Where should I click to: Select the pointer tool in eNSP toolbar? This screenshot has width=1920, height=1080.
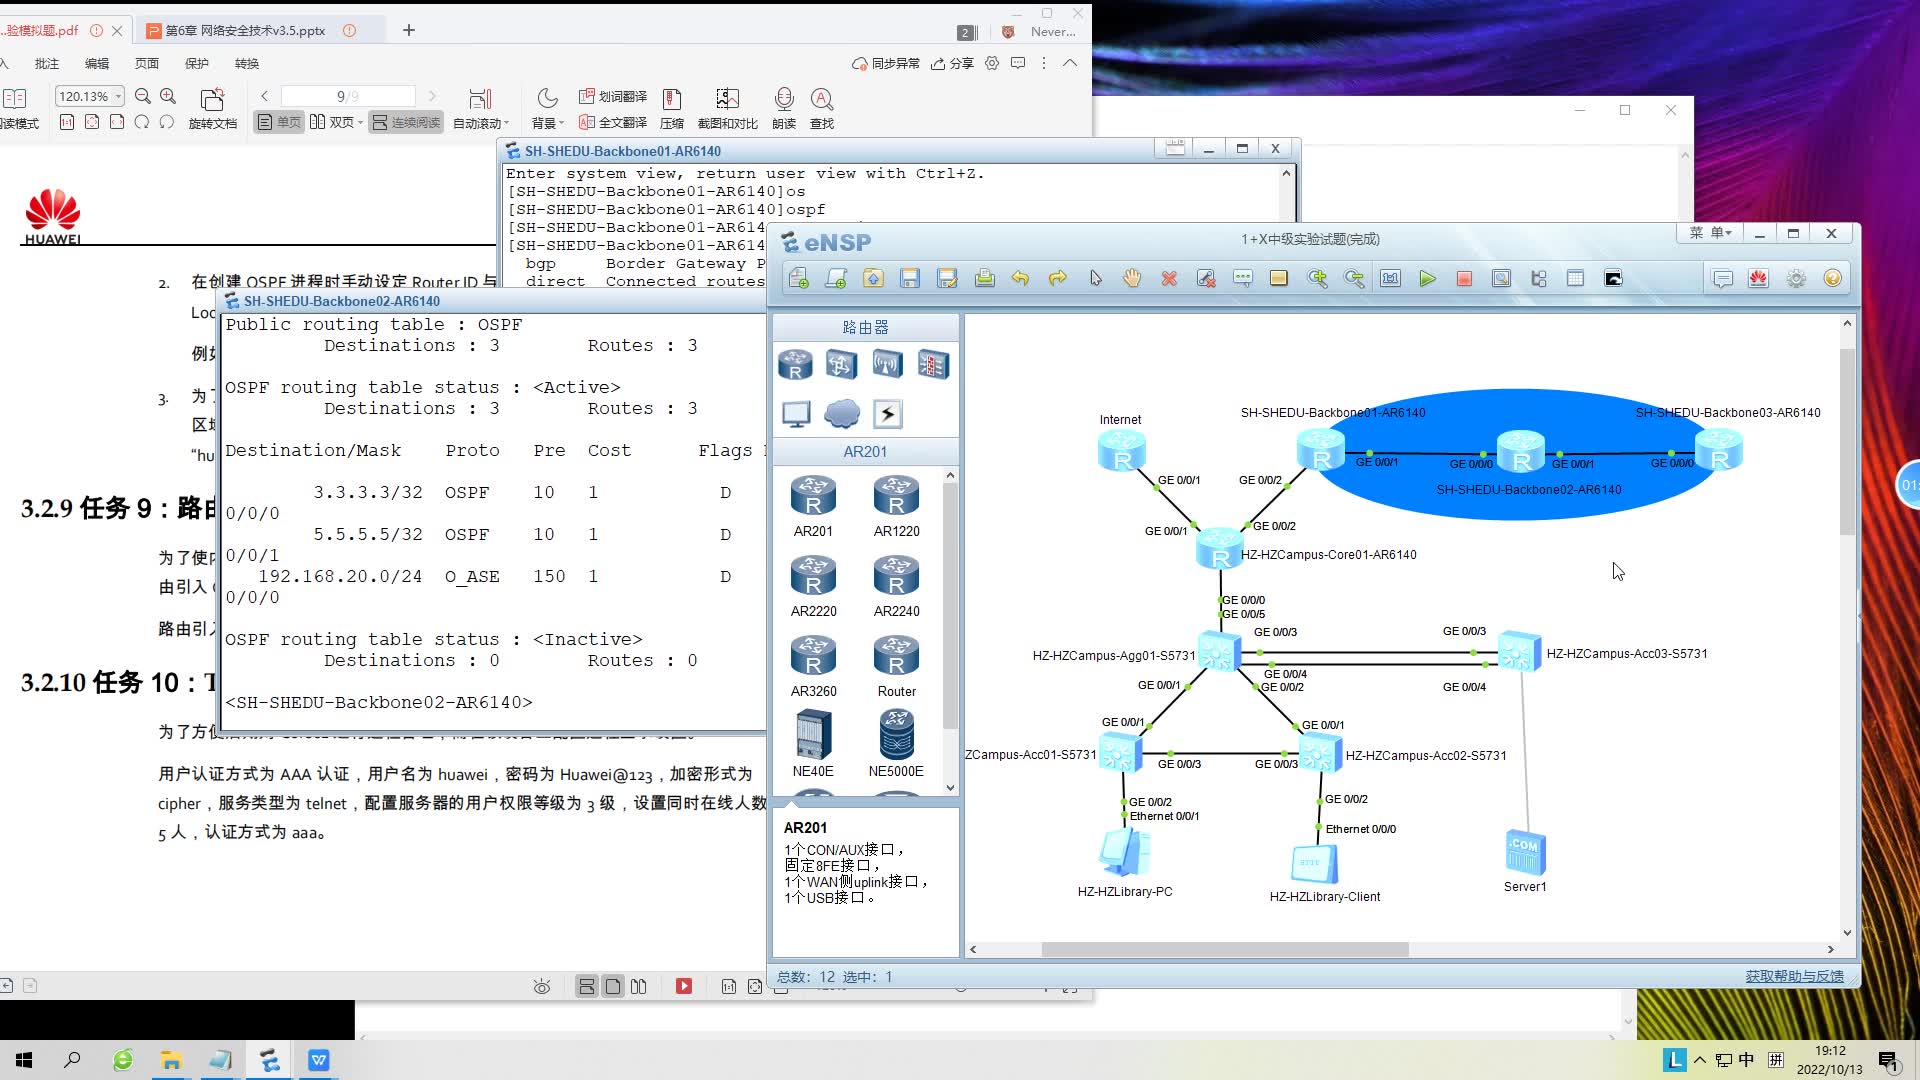pyautogui.click(x=1095, y=279)
